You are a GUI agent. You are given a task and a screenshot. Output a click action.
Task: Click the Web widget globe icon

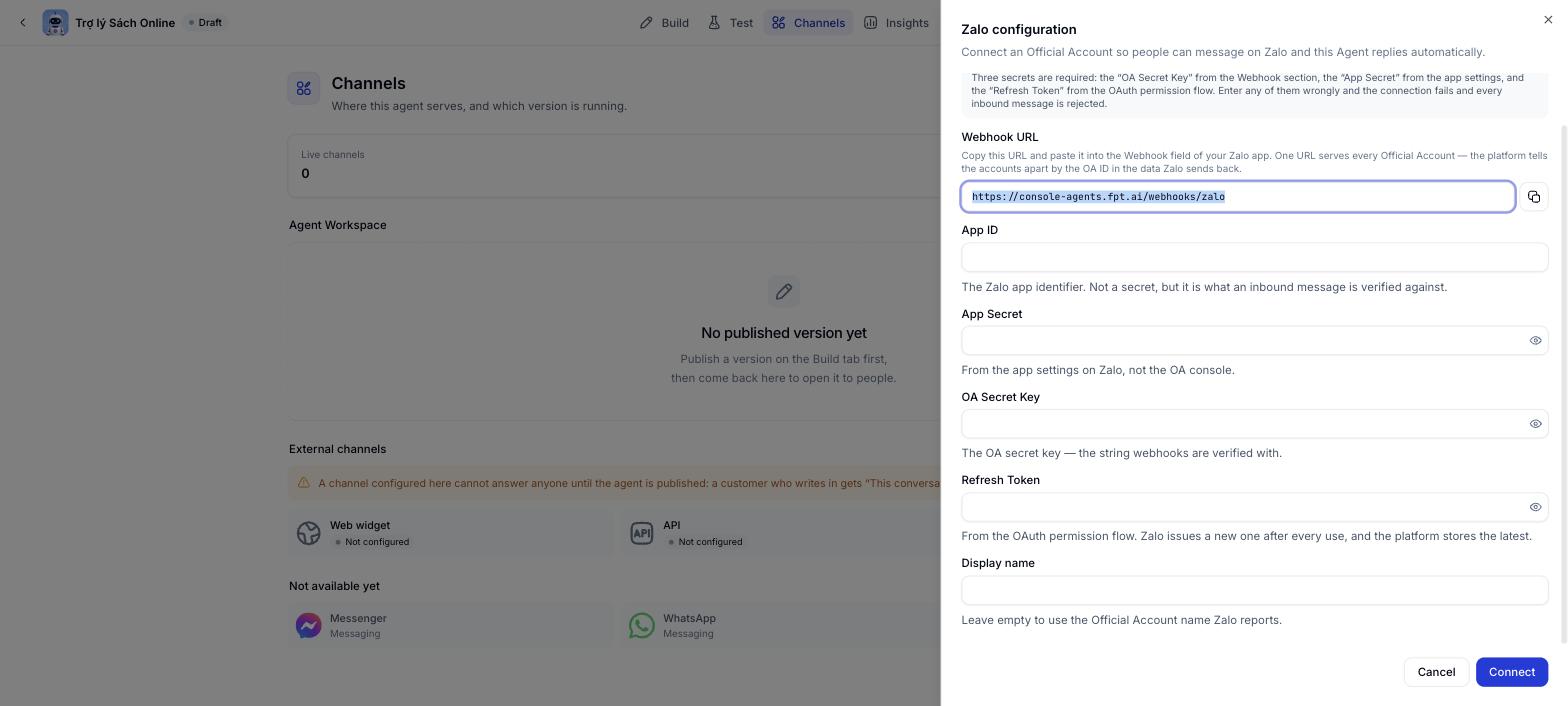[308, 533]
